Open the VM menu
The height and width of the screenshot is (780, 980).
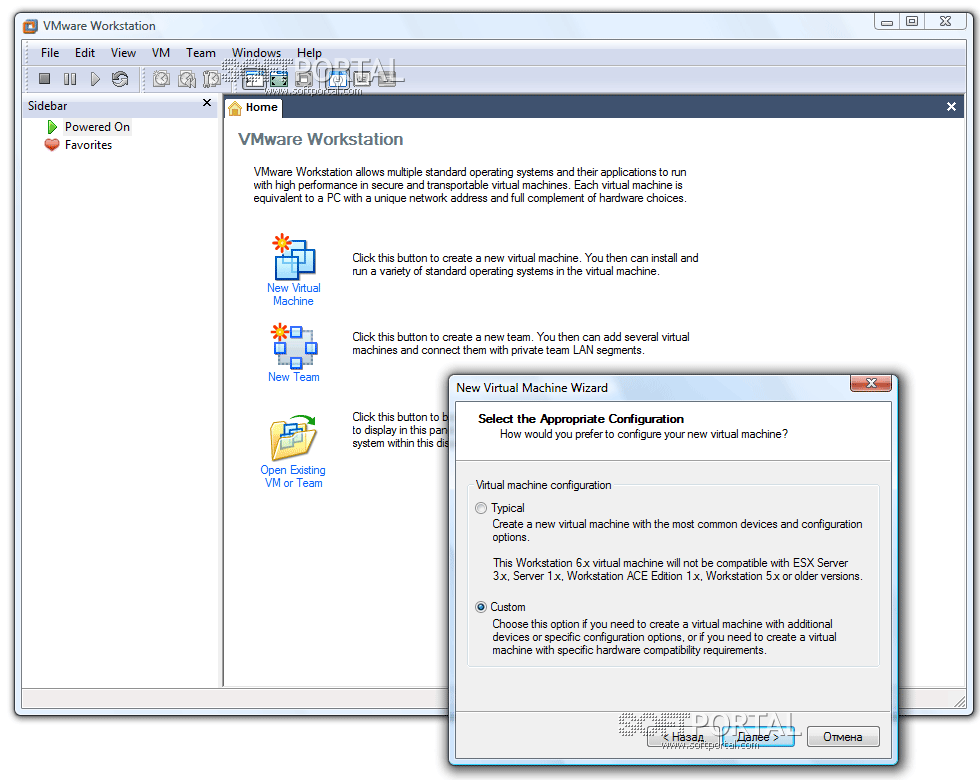[x=161, y=53]
